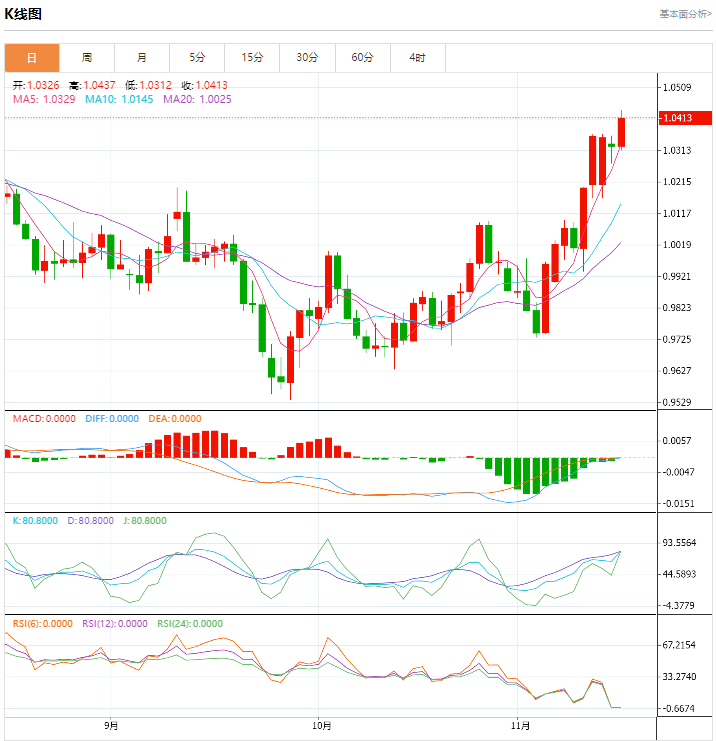
Task: Click the MACD axis value 0.0057
Action: 678,440
